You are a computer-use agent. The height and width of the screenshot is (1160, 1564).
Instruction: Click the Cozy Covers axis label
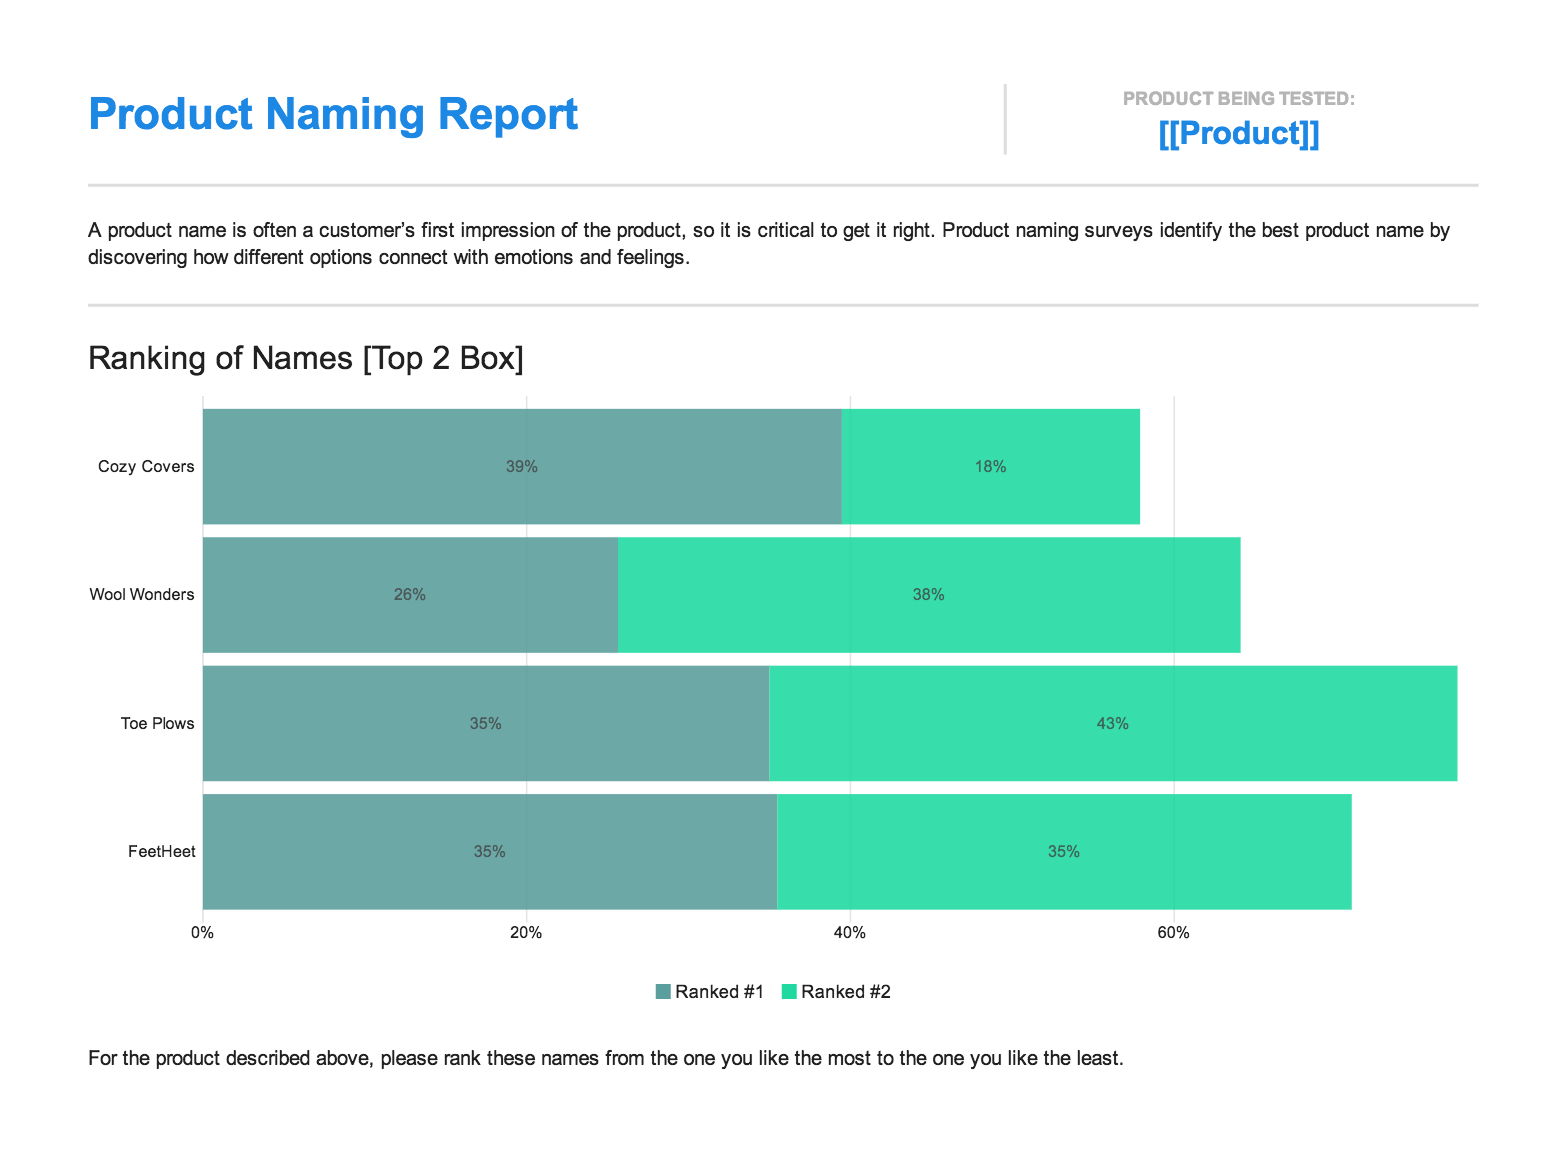point(146,467)
